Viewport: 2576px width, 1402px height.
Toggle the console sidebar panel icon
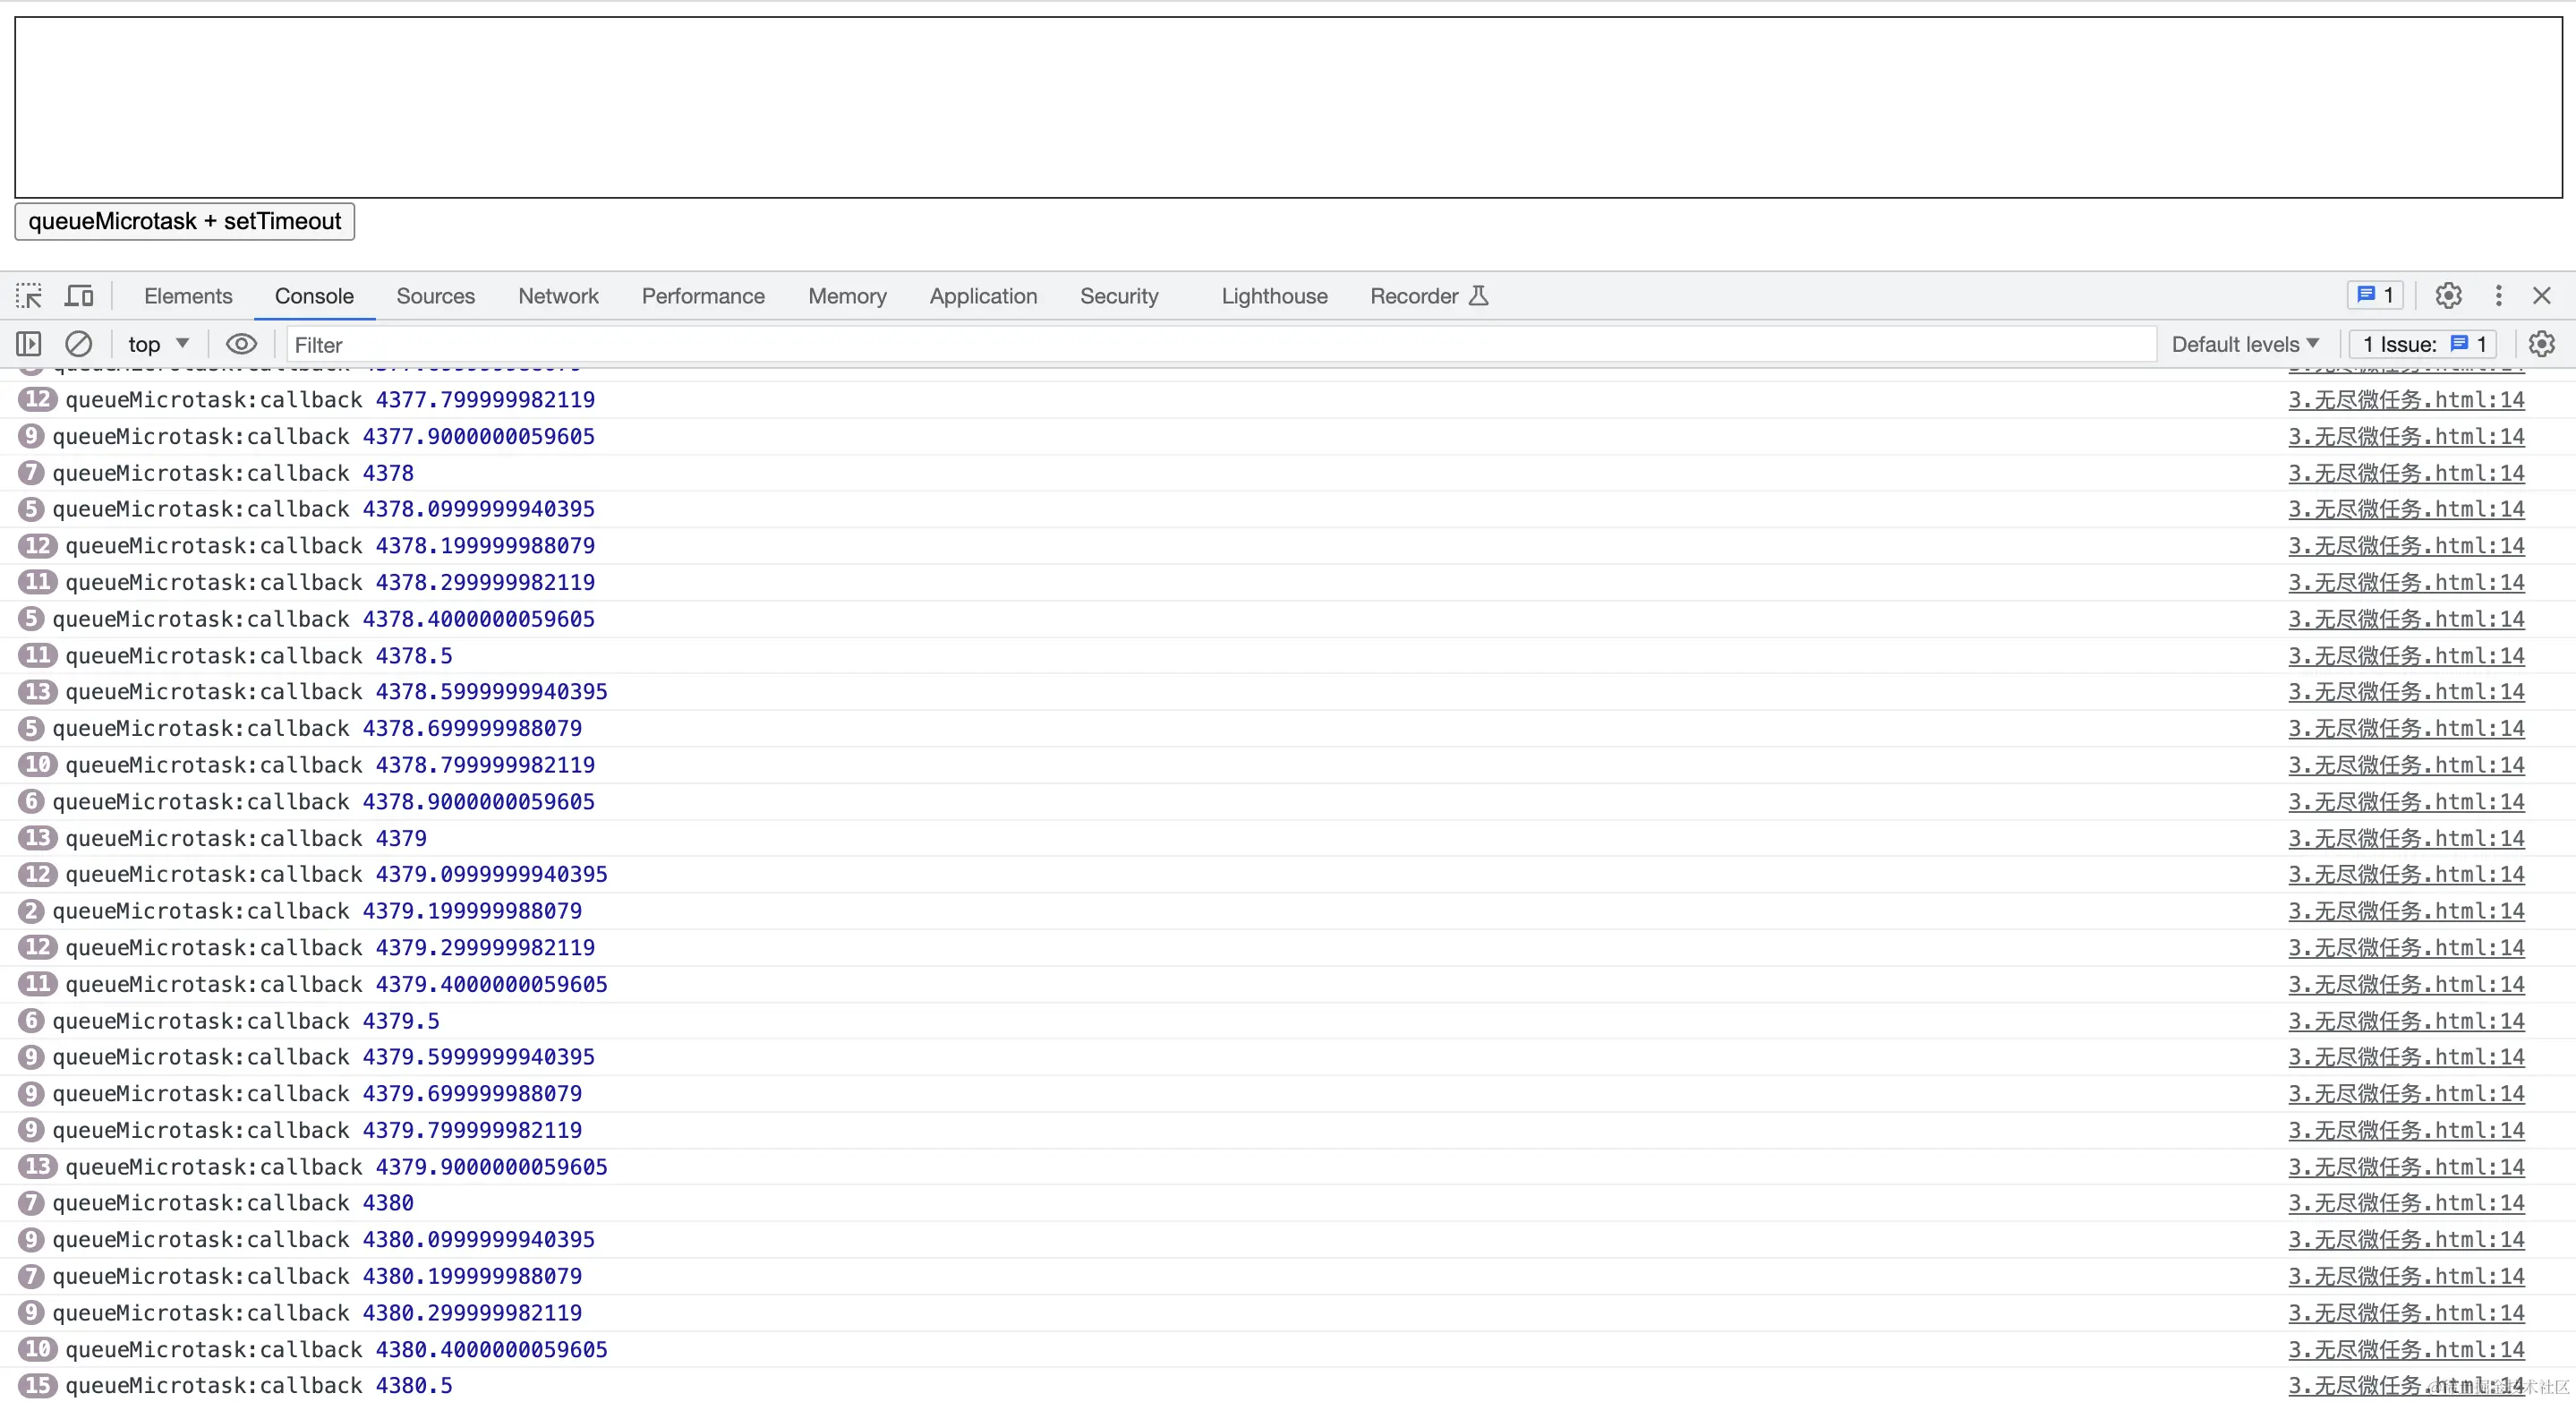pos(29,344)
